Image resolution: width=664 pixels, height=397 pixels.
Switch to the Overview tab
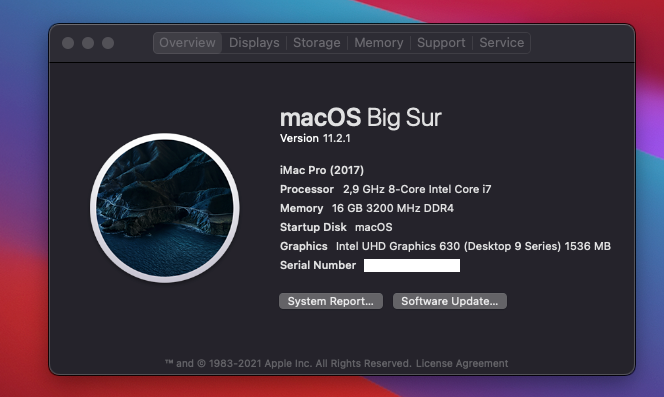point(187,43)
